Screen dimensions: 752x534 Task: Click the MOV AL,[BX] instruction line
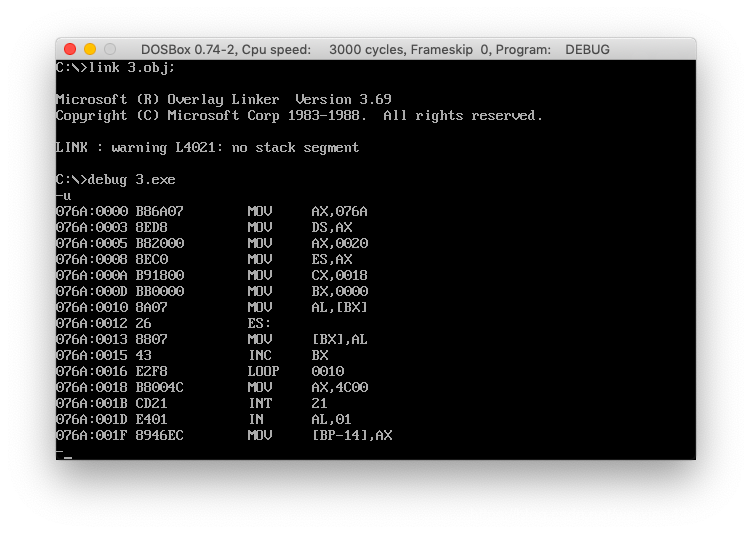pyautogui.click(x=212, y=308)
